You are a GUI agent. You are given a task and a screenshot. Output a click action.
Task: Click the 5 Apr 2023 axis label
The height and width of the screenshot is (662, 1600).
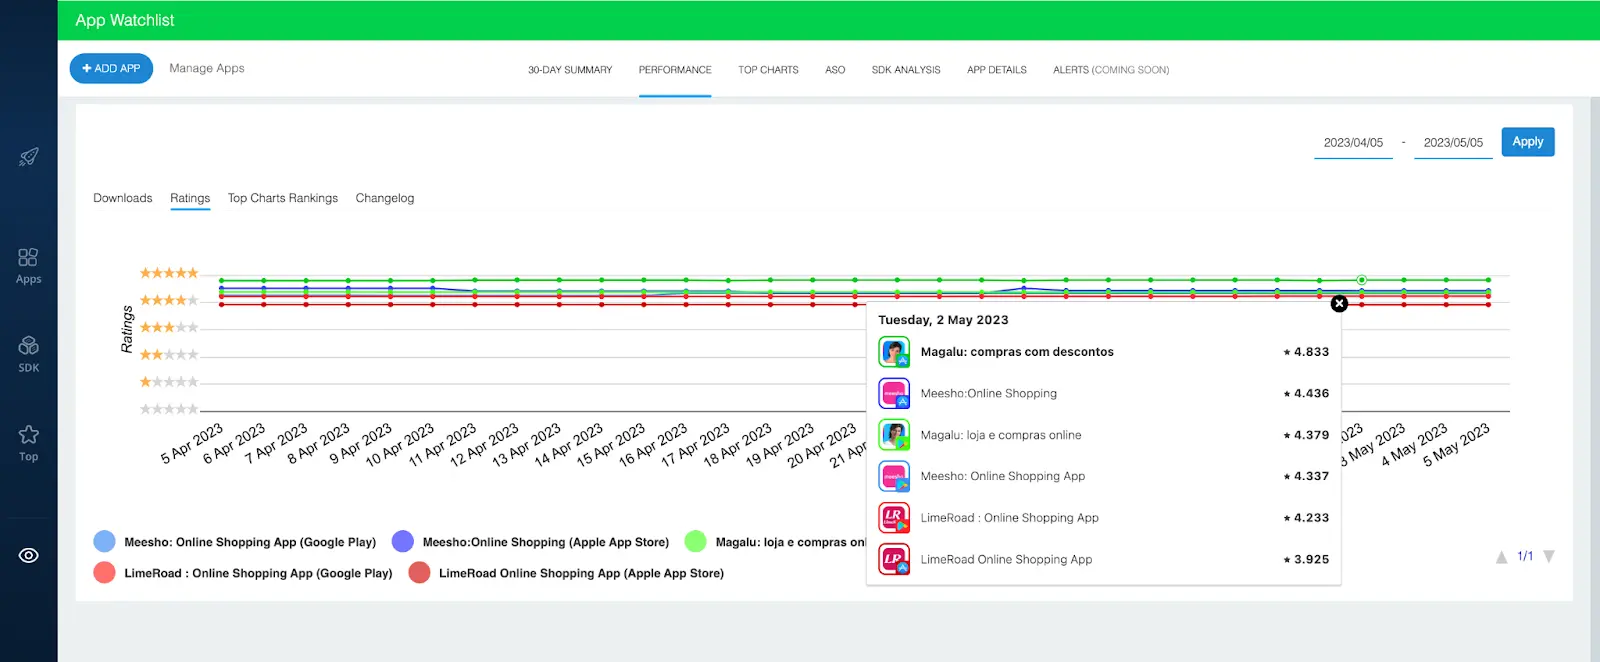coord(192,444)
